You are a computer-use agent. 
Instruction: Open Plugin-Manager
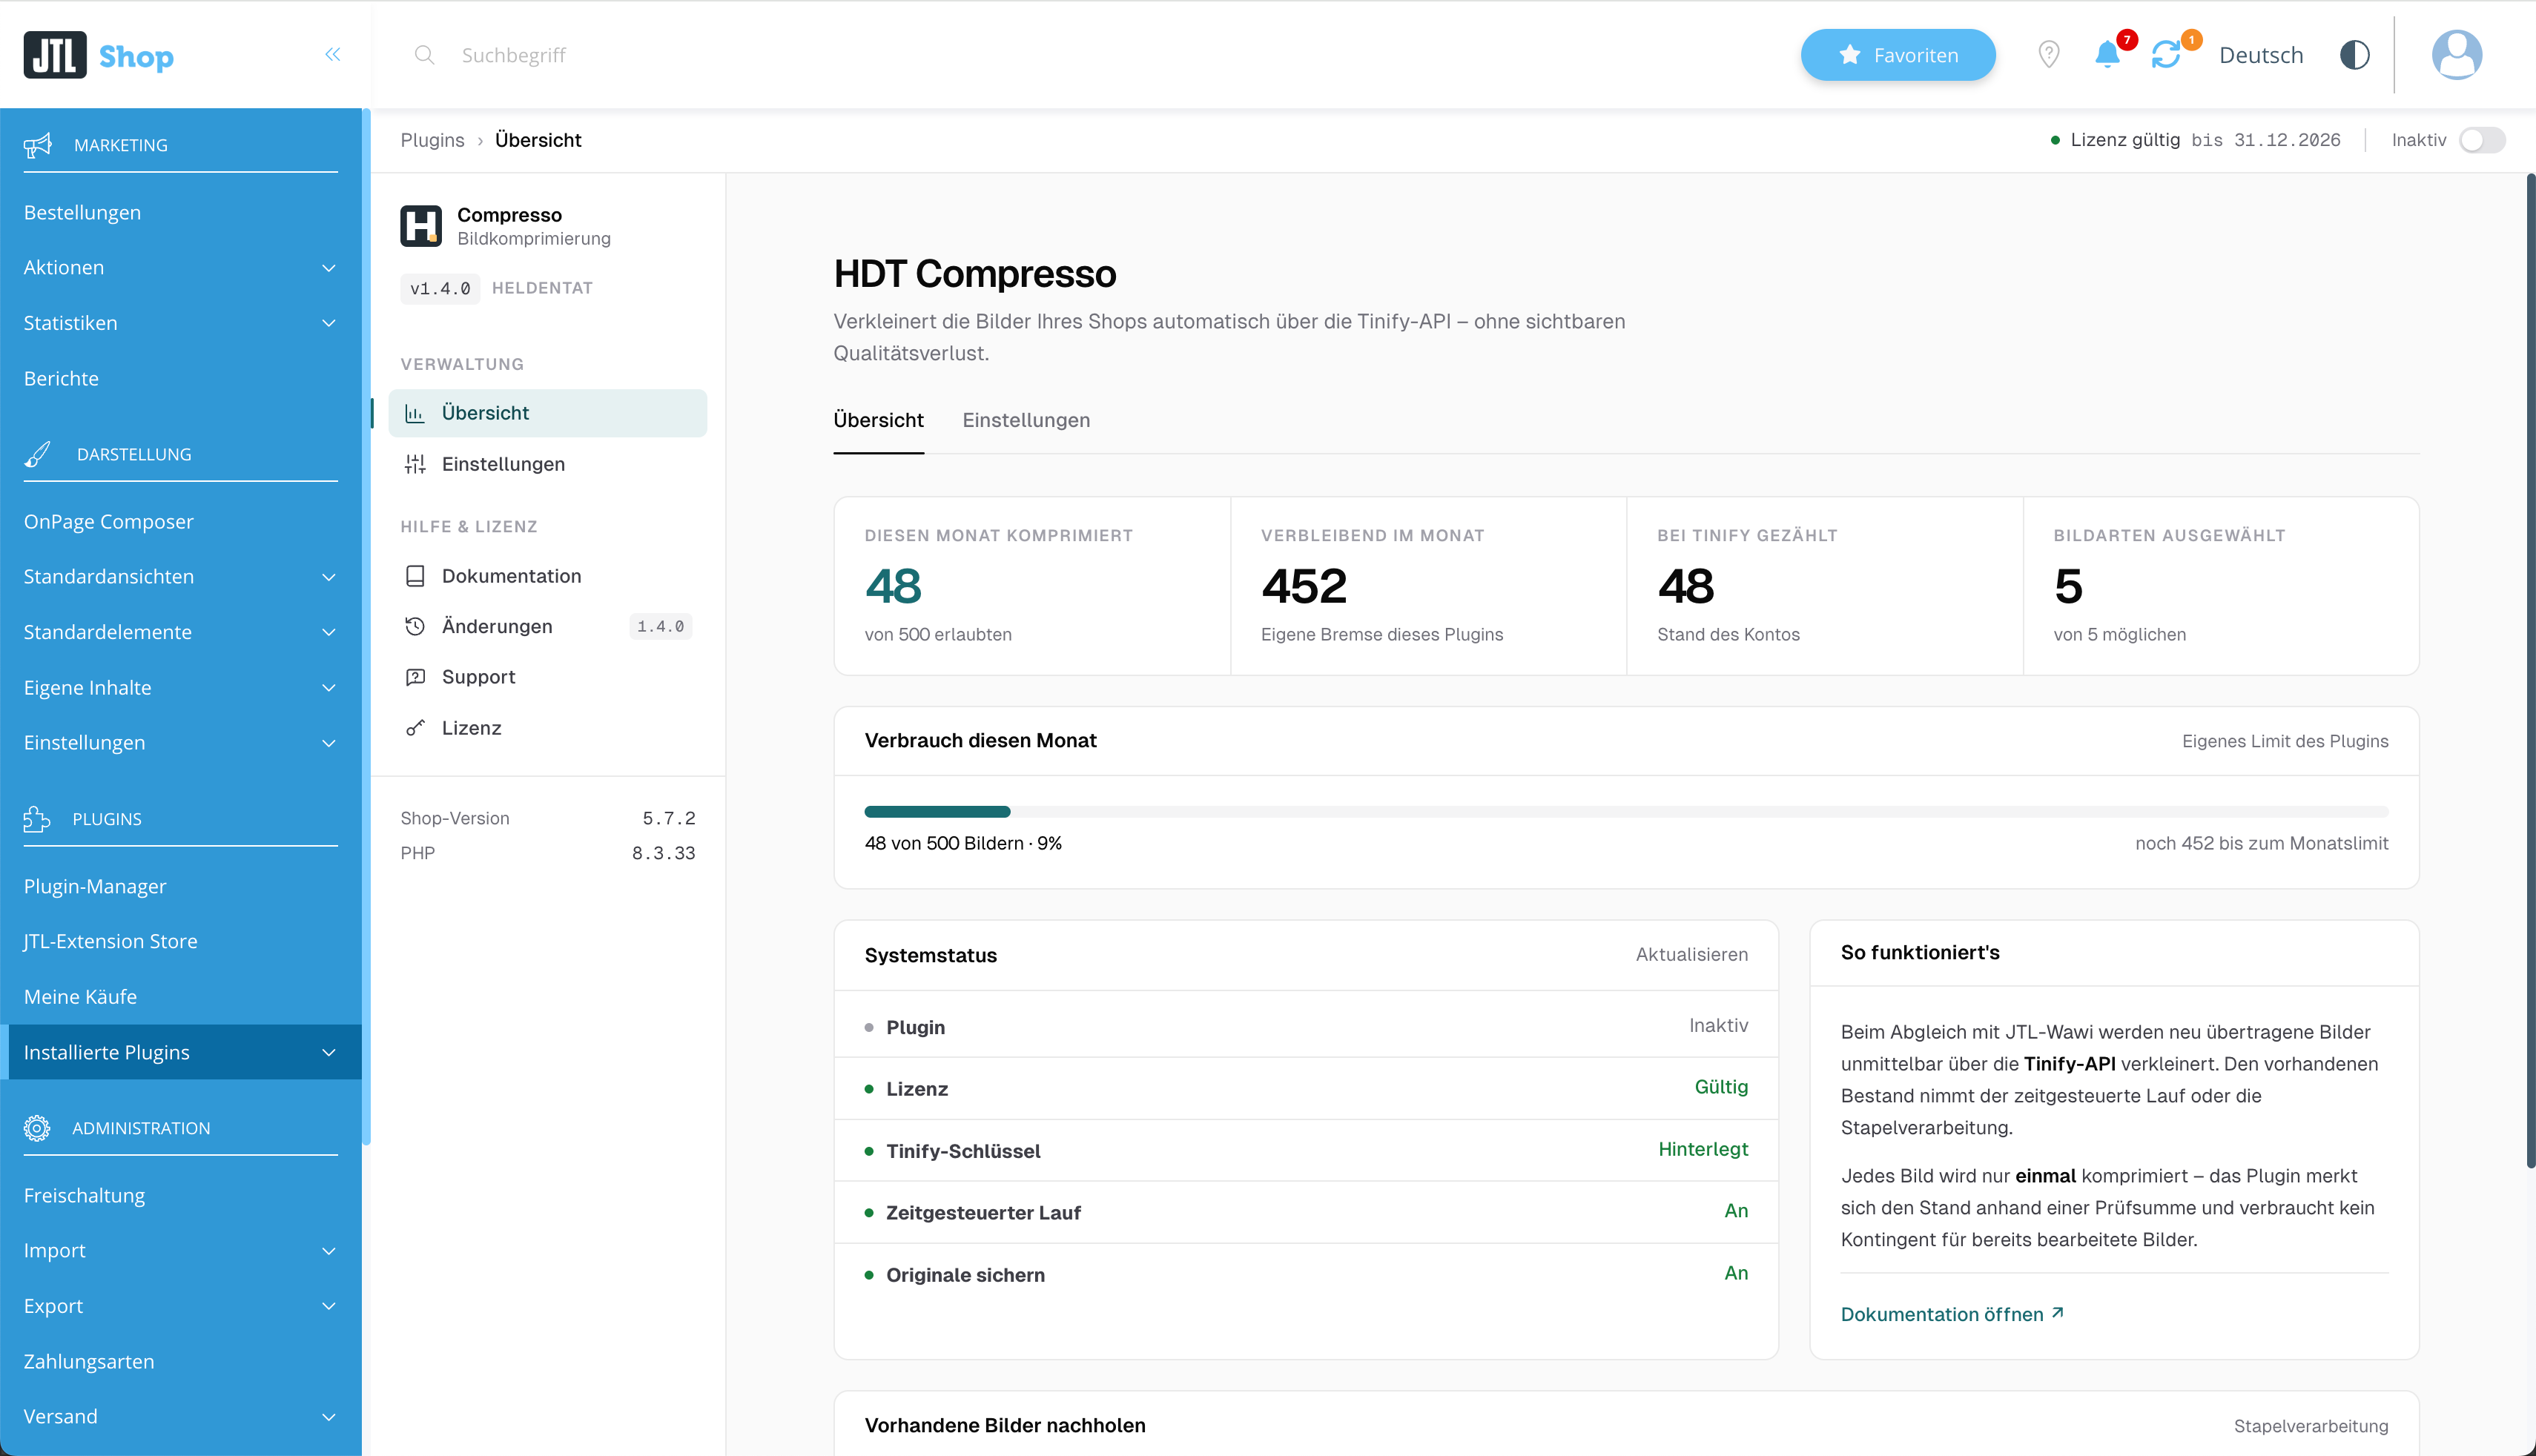(x=95, y=886)
